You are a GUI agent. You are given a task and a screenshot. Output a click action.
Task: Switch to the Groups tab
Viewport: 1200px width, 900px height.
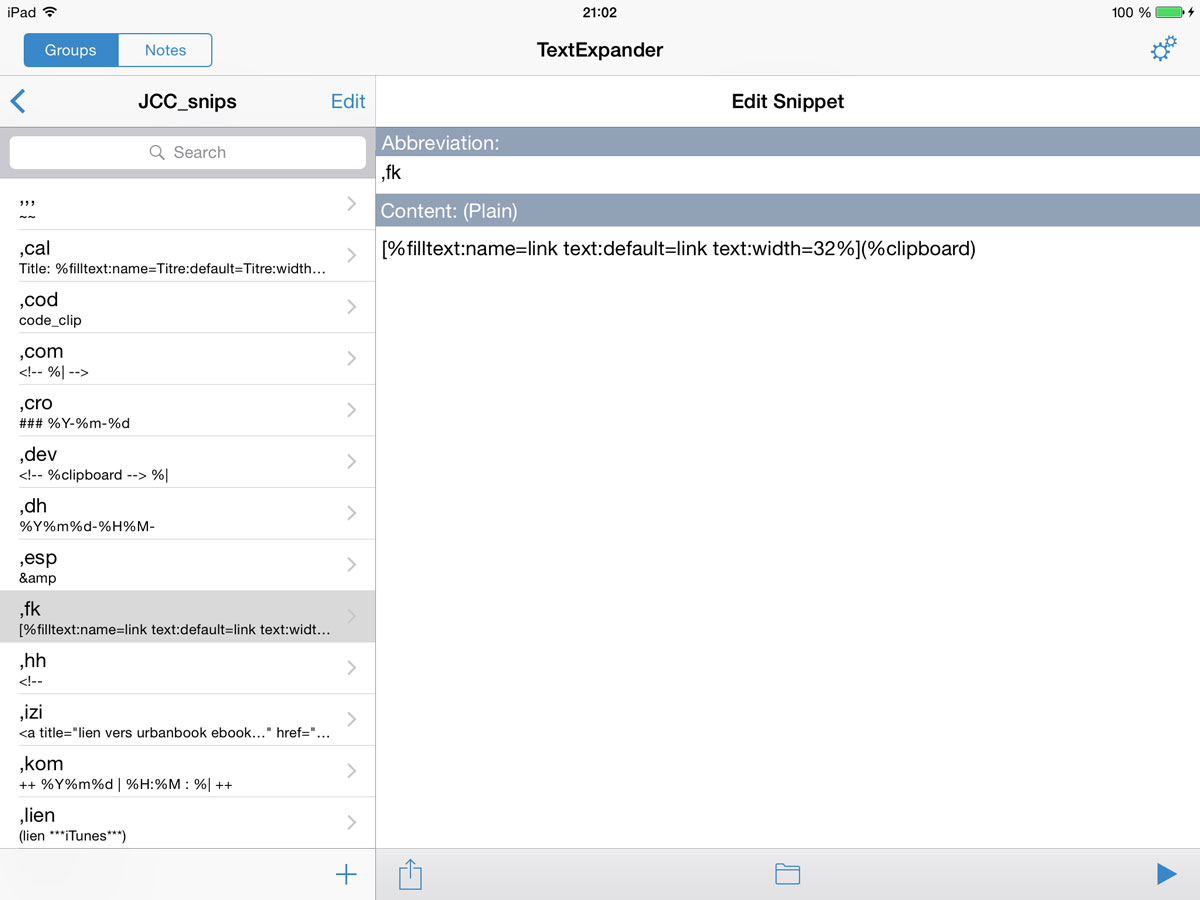click(x=71, y=50)
